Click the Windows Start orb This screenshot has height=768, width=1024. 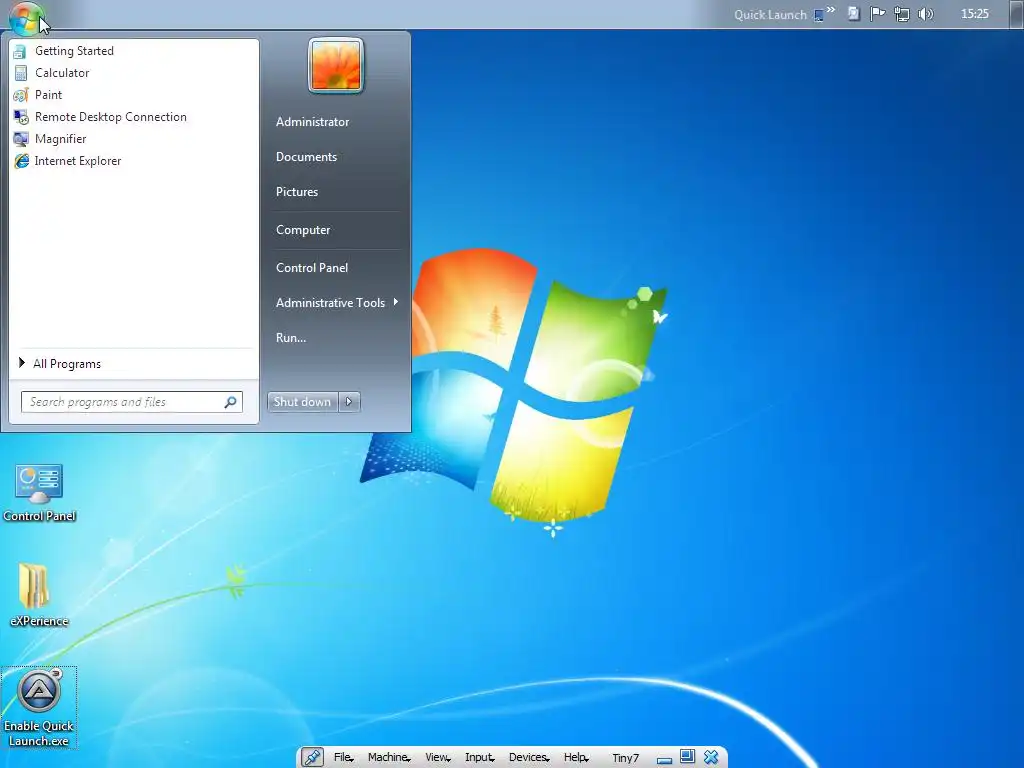pos(26,17)
